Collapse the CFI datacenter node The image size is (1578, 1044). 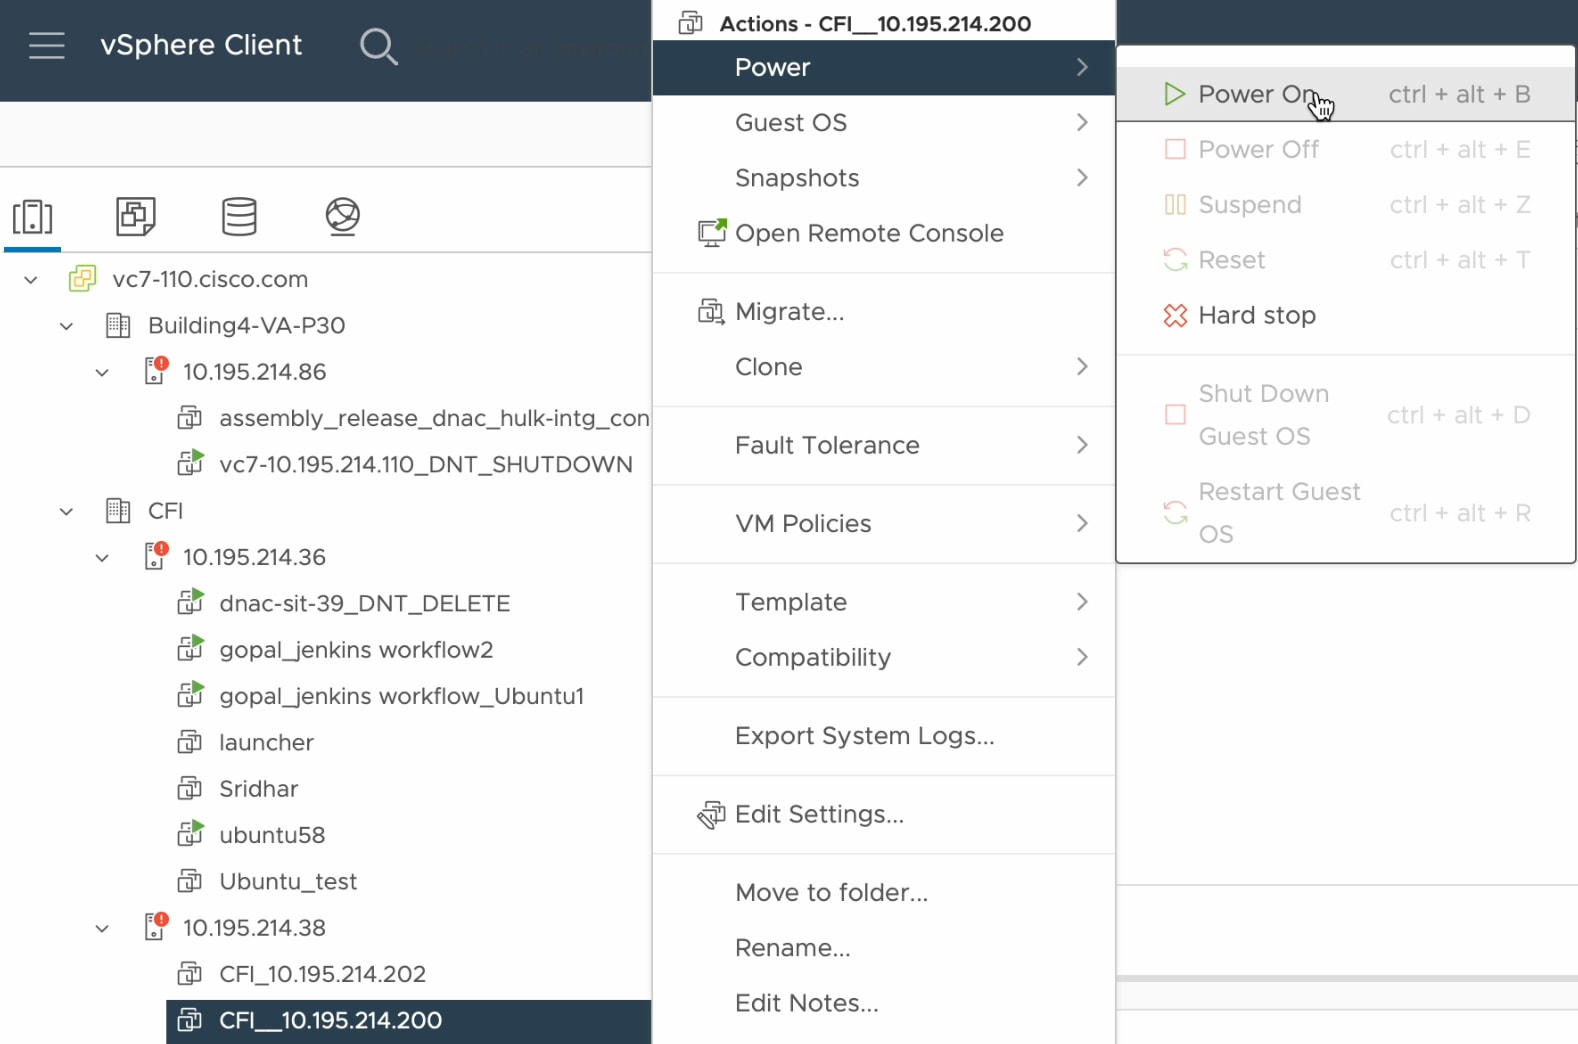(x=66, y=511)
